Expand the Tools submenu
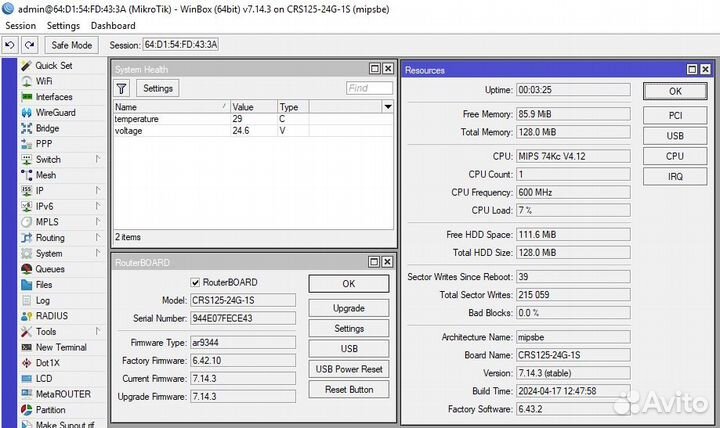Image resolution: width=720 pixels, height=428 pixels. click(x=98, y=331)
